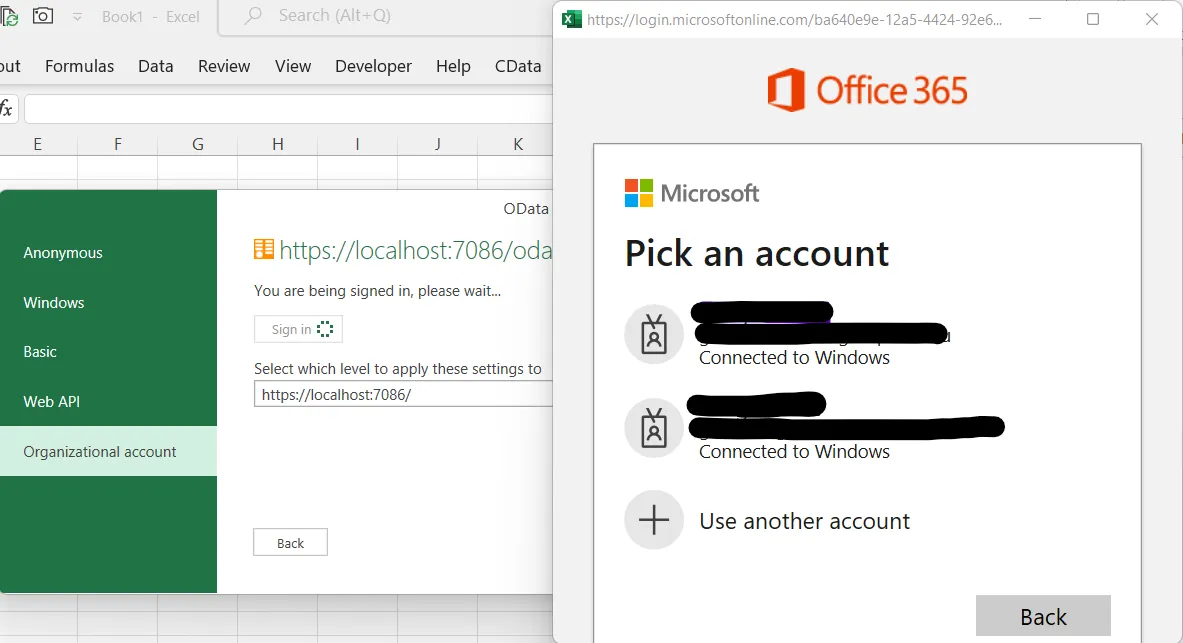Click the Microsoft four-square logo
Screen dimensions: 1183x643
click(x=639, y=193)
